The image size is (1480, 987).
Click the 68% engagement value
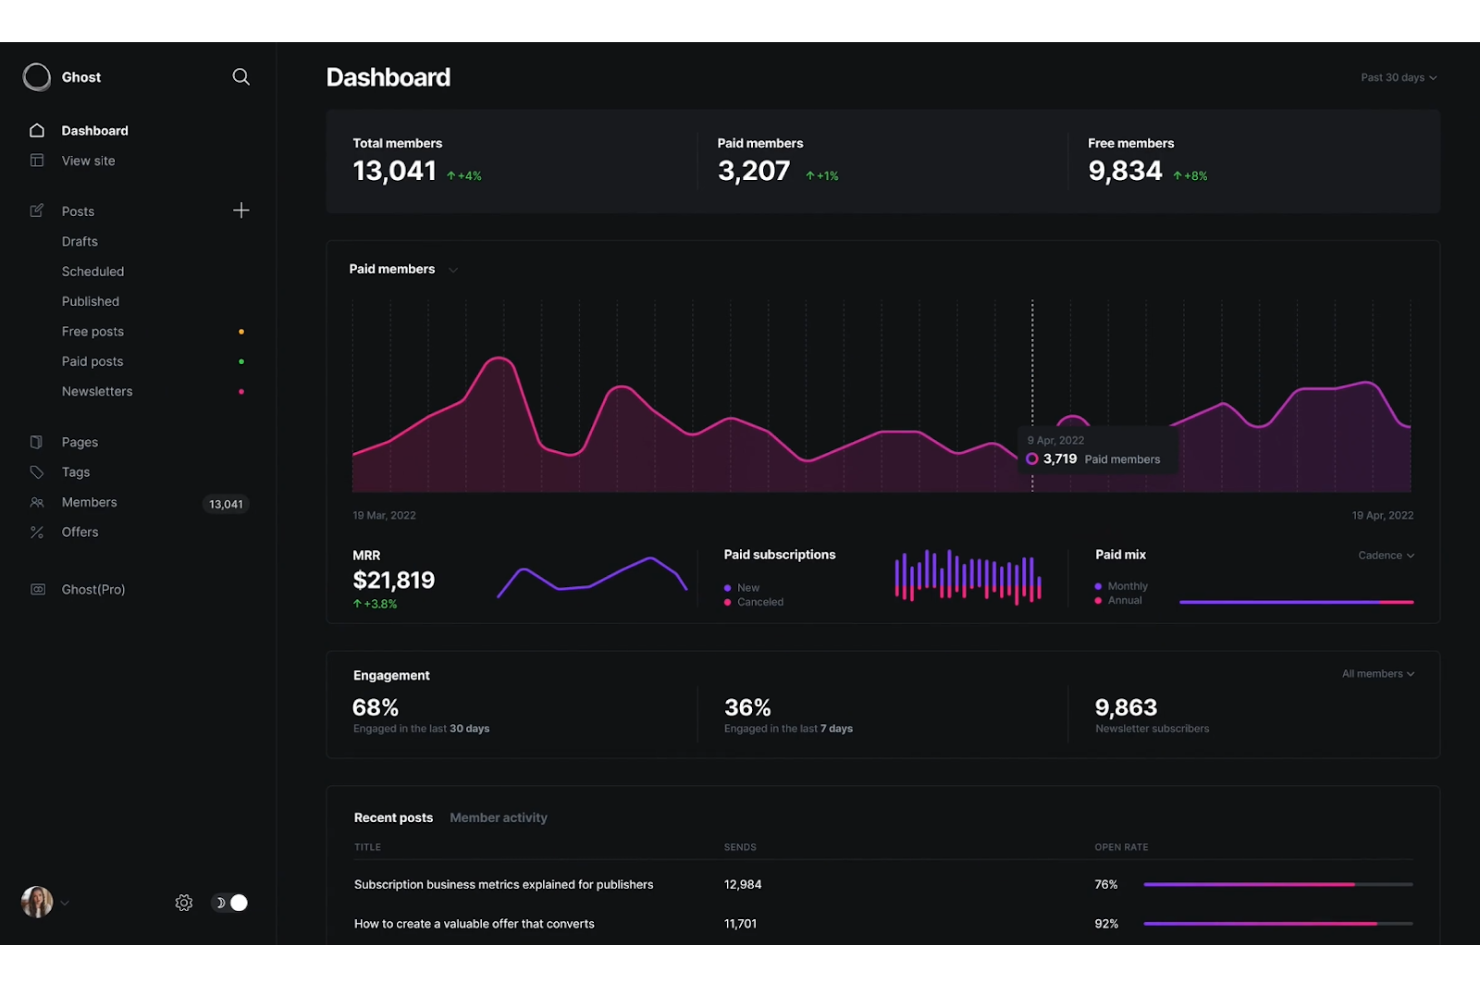click(375, 708)
